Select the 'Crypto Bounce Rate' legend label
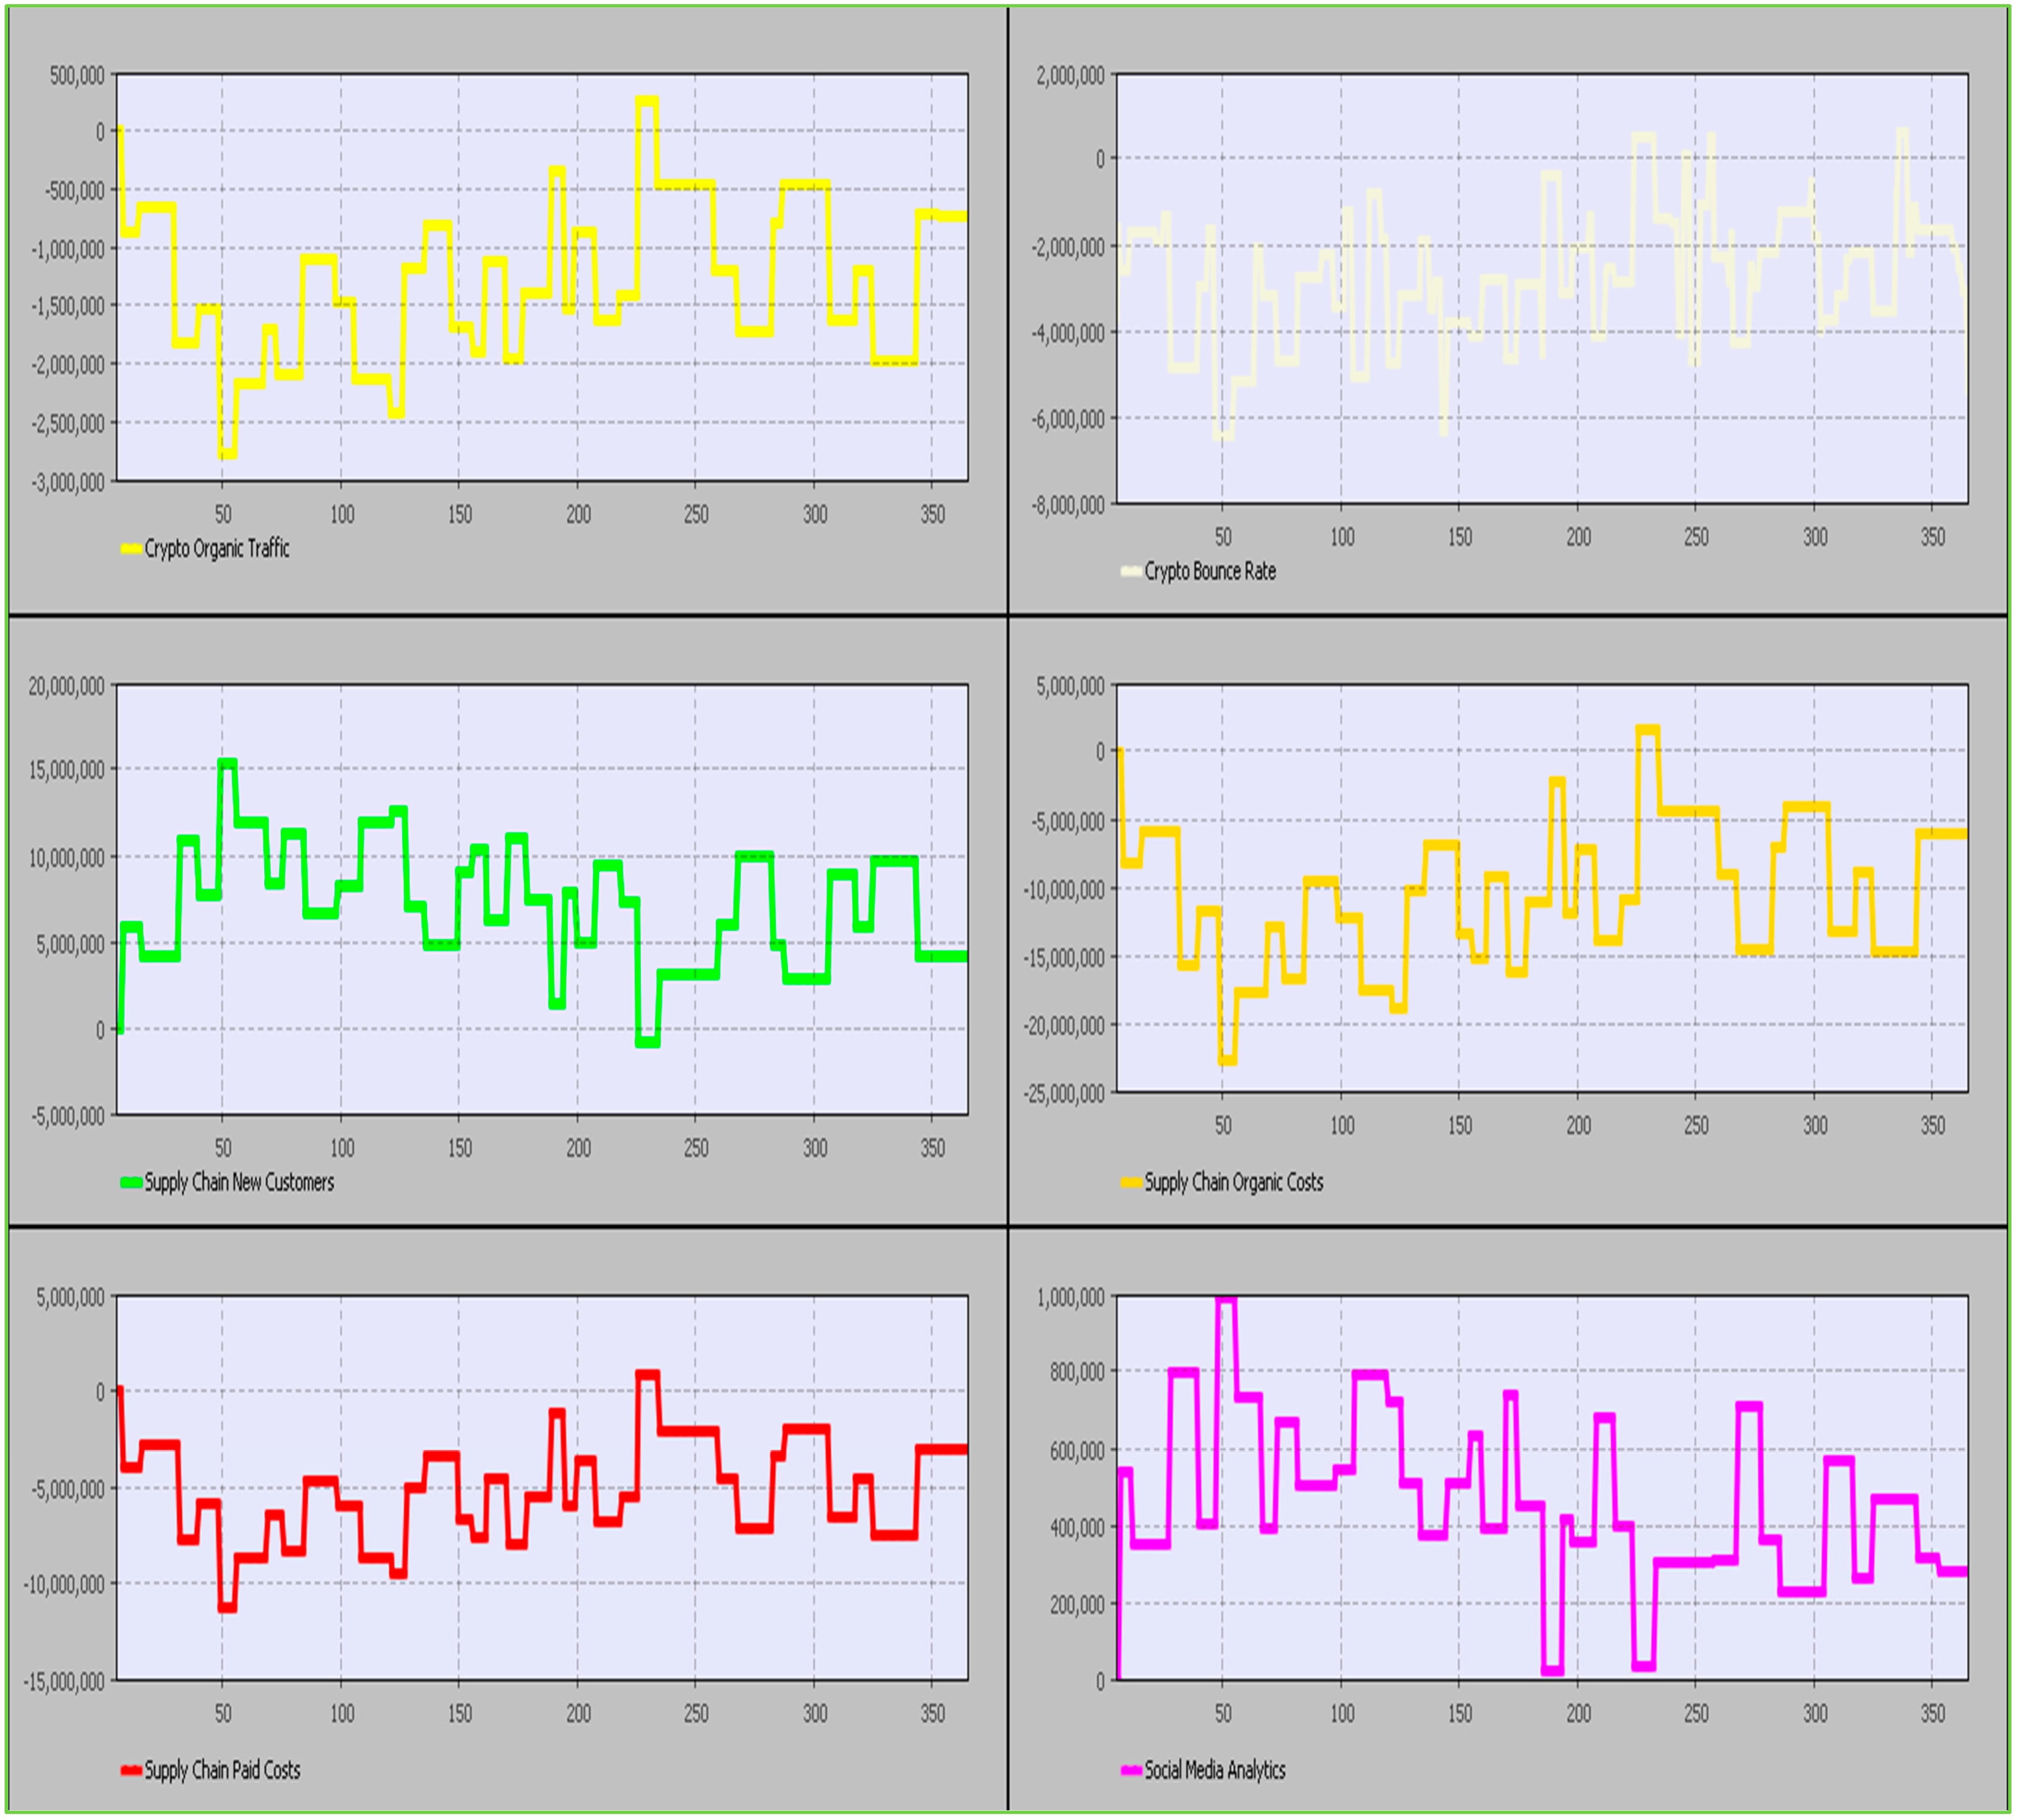 pyautogui.click(x=1210, y=571)
